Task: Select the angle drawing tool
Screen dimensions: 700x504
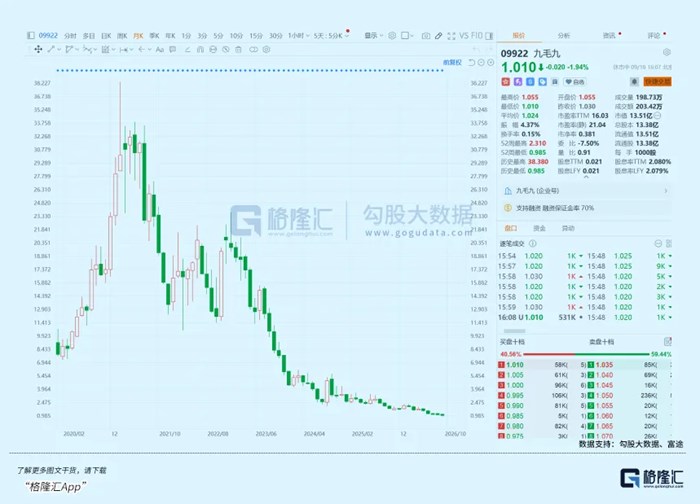Action: [x=188, y=50]
